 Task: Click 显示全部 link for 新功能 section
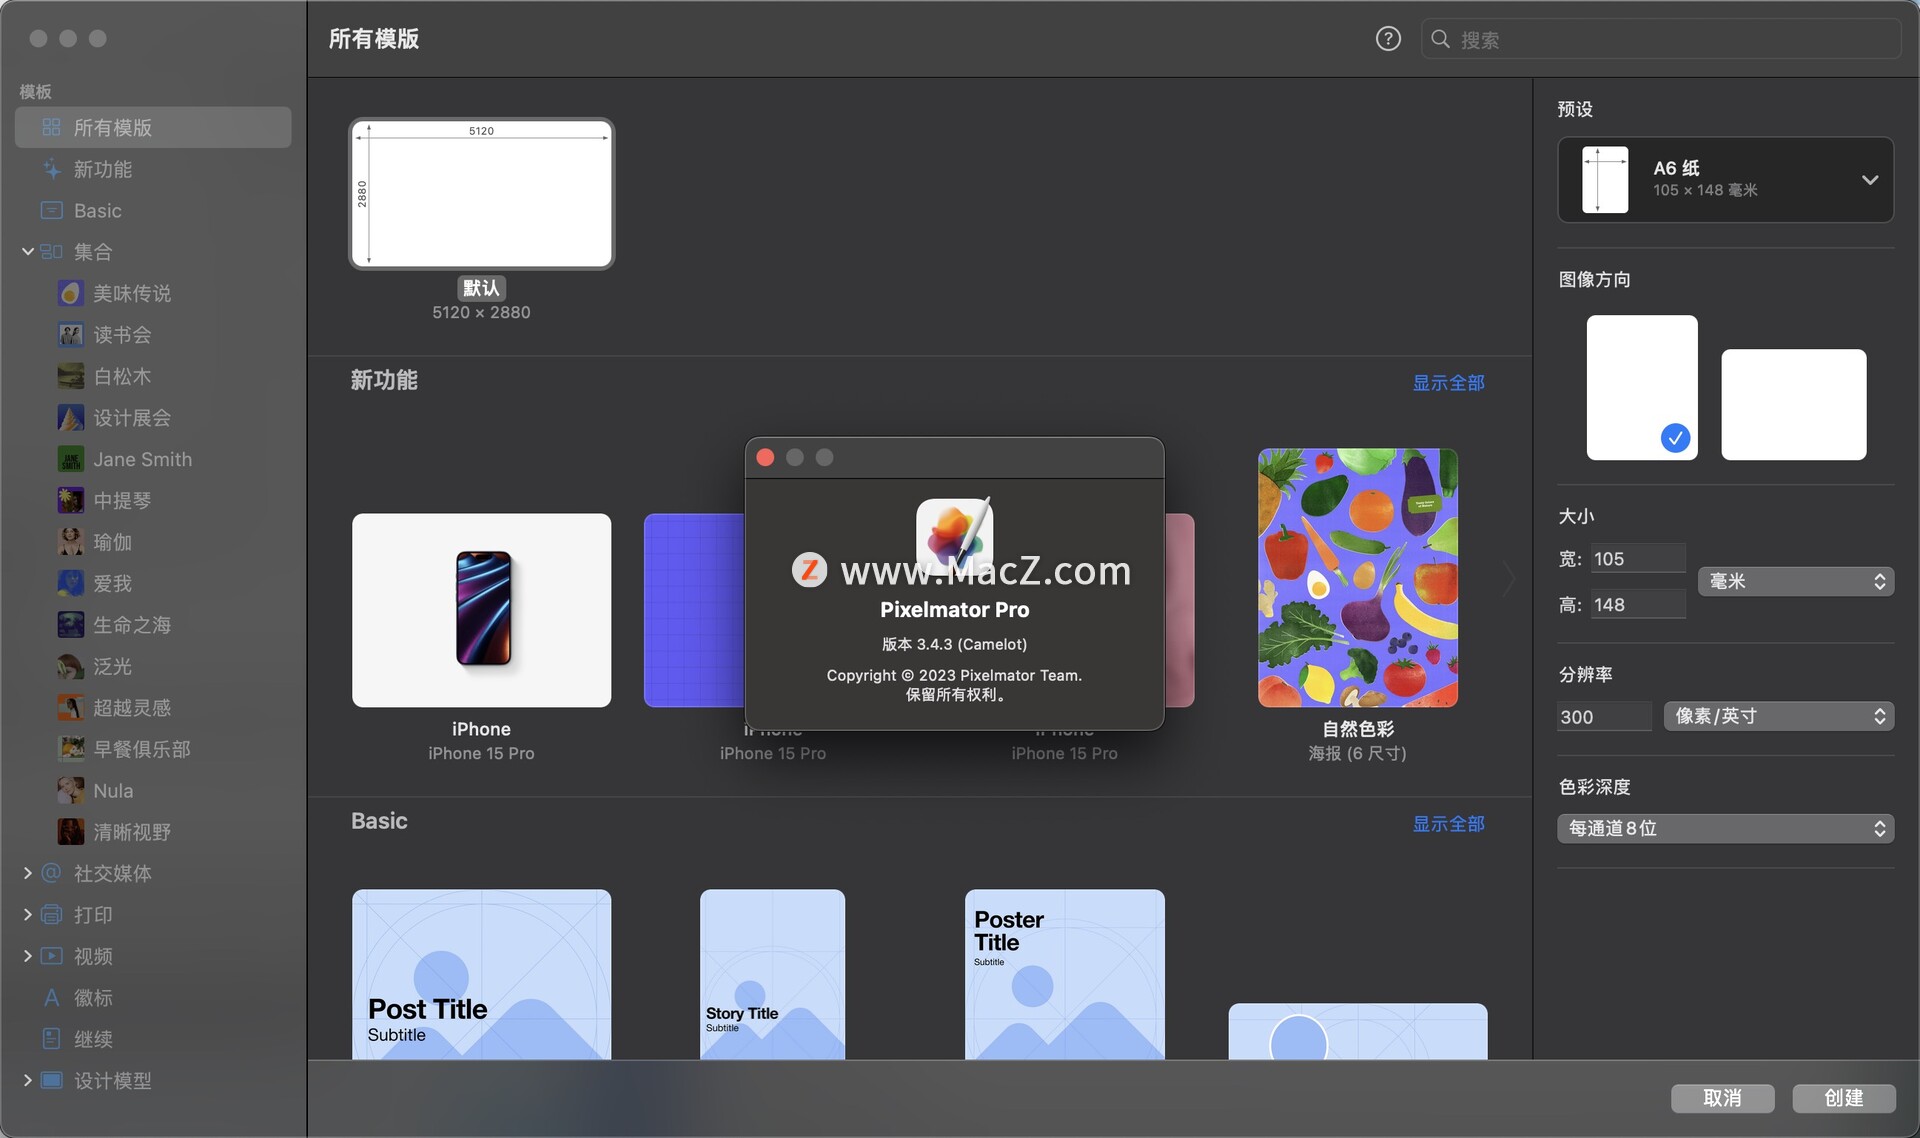(1448, 383)
